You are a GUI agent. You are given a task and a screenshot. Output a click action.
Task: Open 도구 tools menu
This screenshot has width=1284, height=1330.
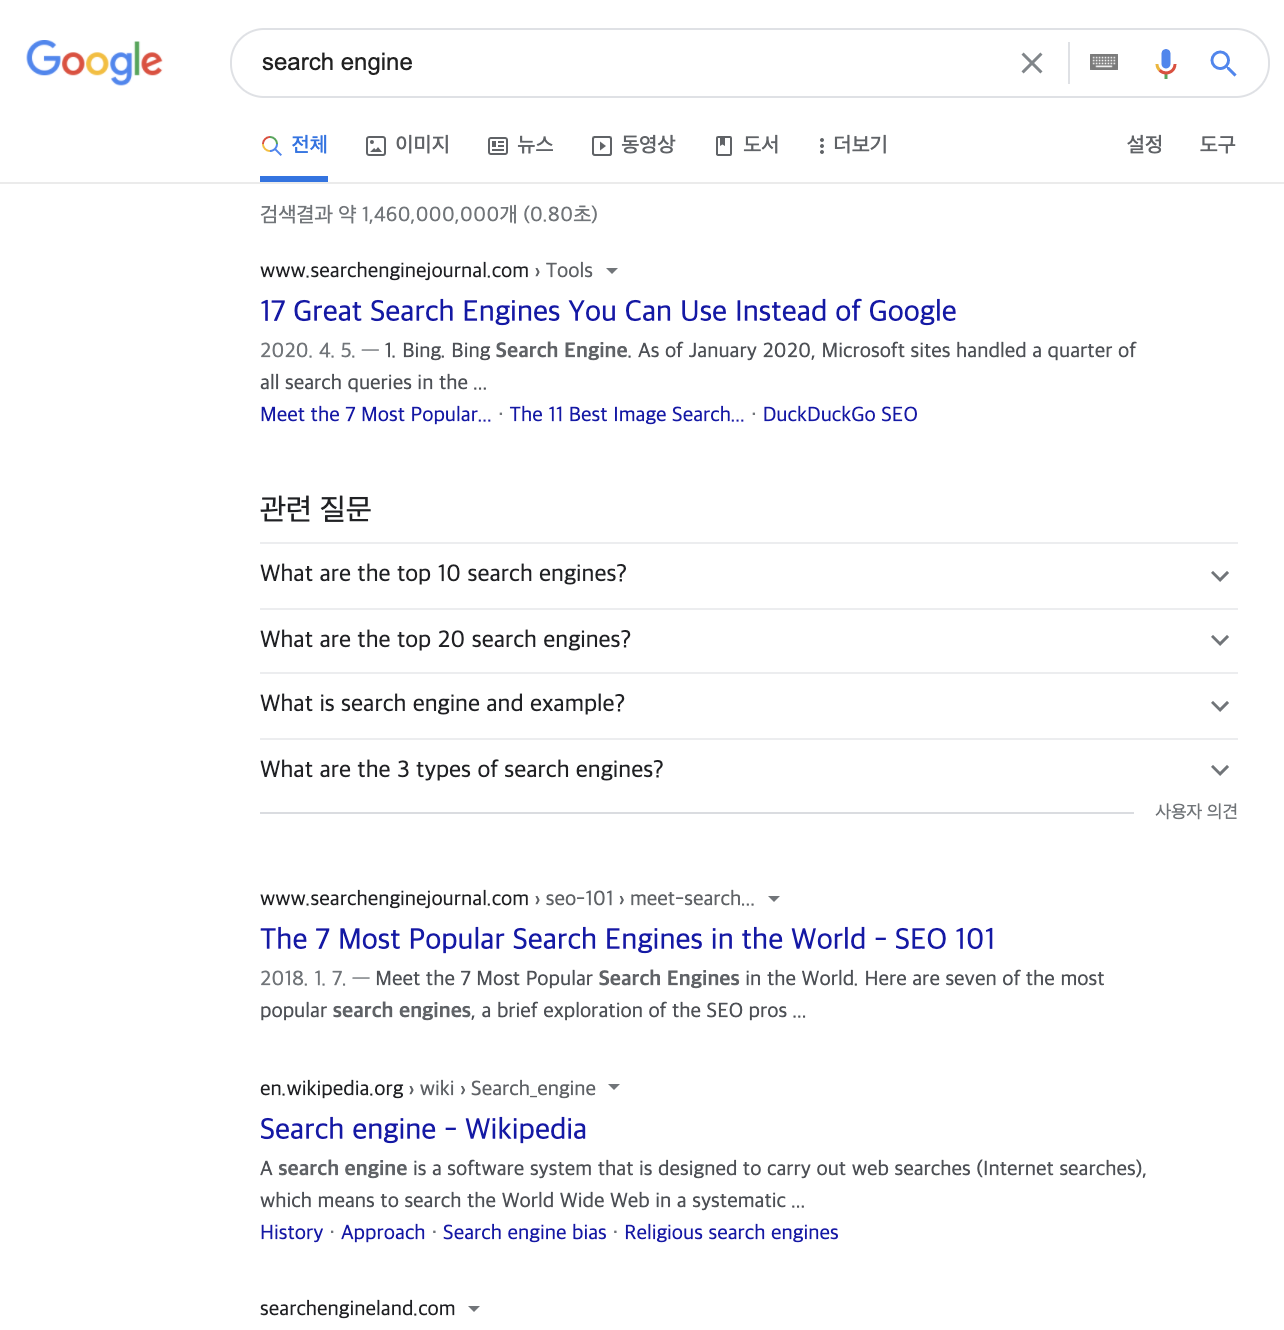coord(1217,145)
